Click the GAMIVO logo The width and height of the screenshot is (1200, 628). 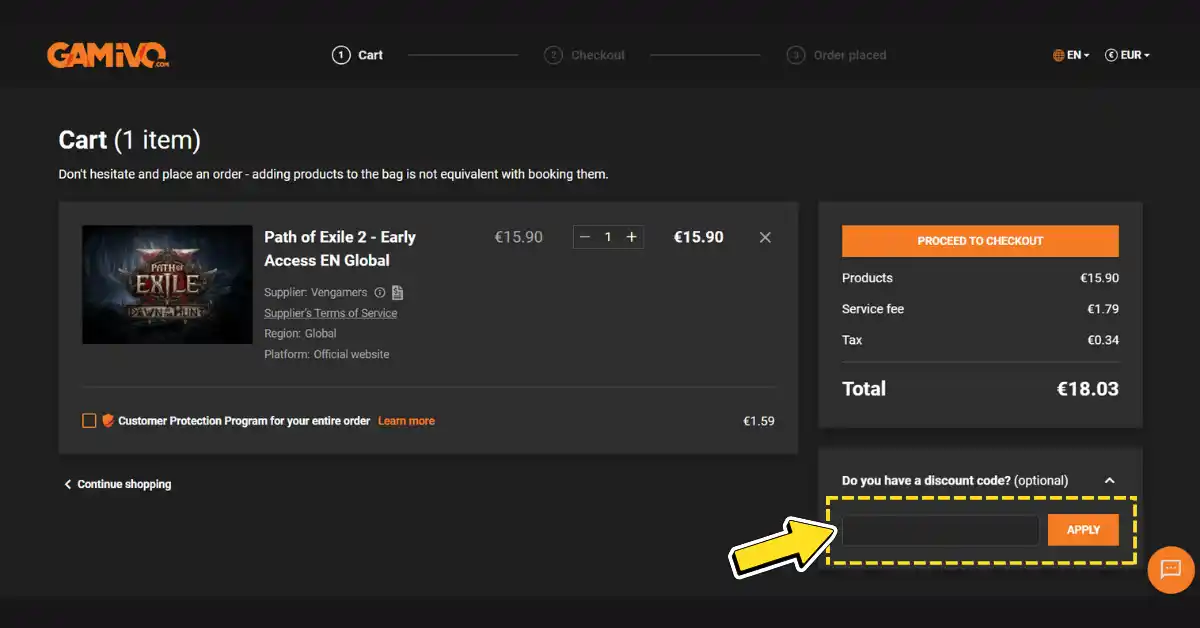pyautogui.click(x=108, y=55)
